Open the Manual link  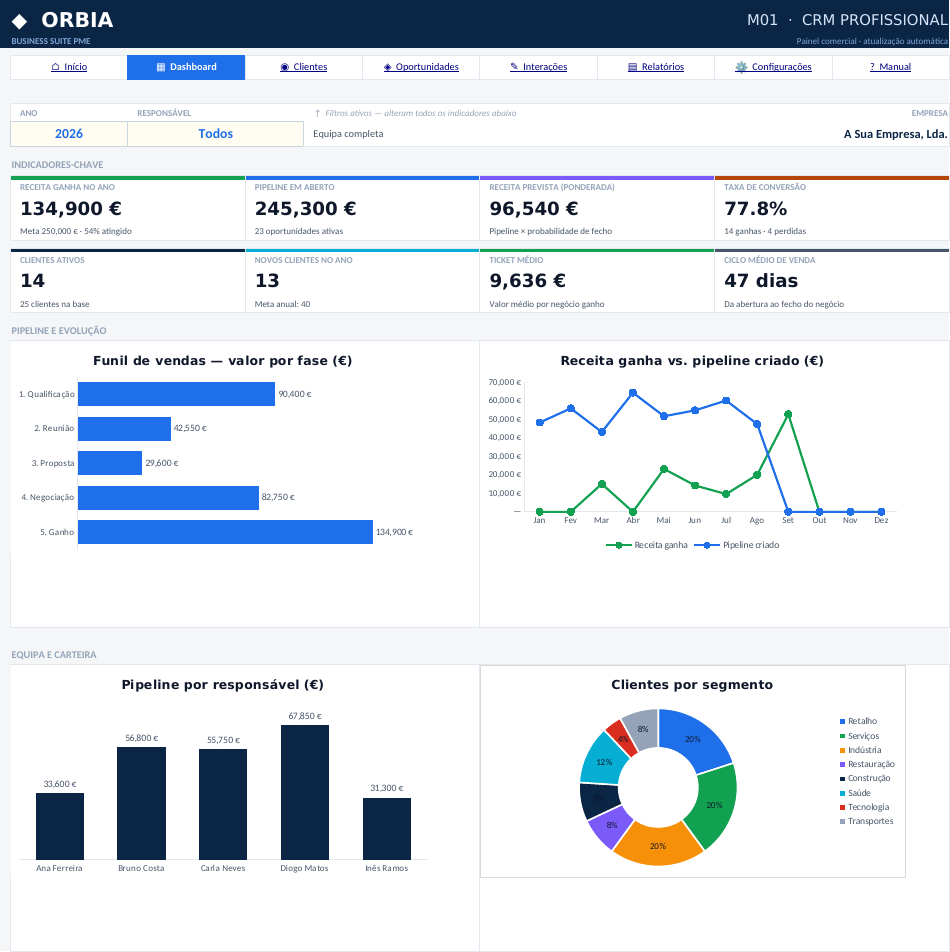(x=891, y=67)
